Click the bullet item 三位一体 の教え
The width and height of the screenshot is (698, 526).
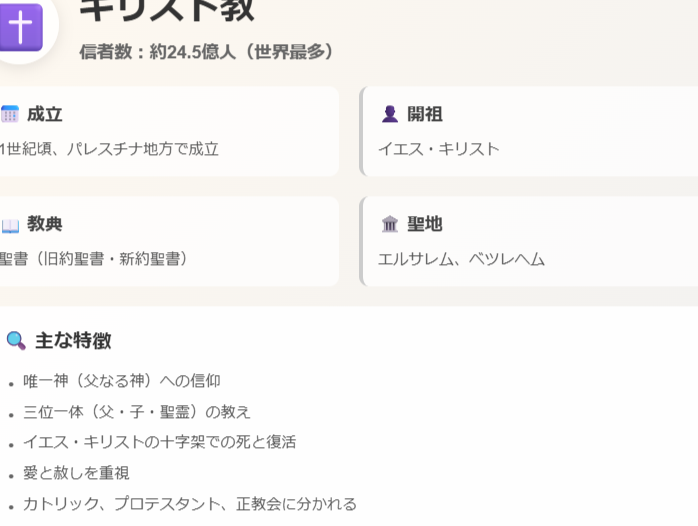pyautogui.click(x=137, y=412)
